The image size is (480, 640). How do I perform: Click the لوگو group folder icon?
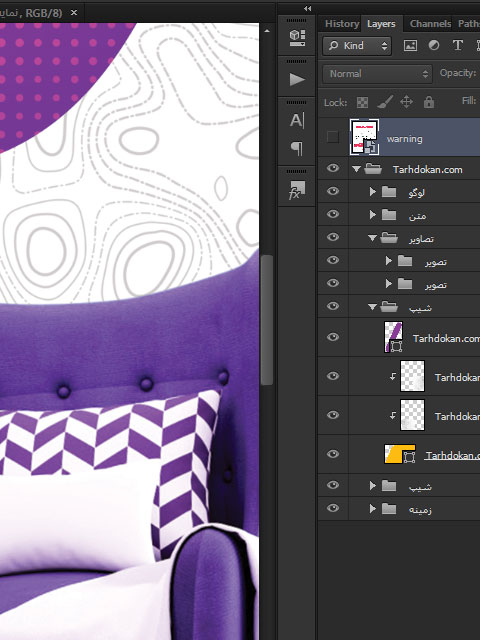[389, 191]
